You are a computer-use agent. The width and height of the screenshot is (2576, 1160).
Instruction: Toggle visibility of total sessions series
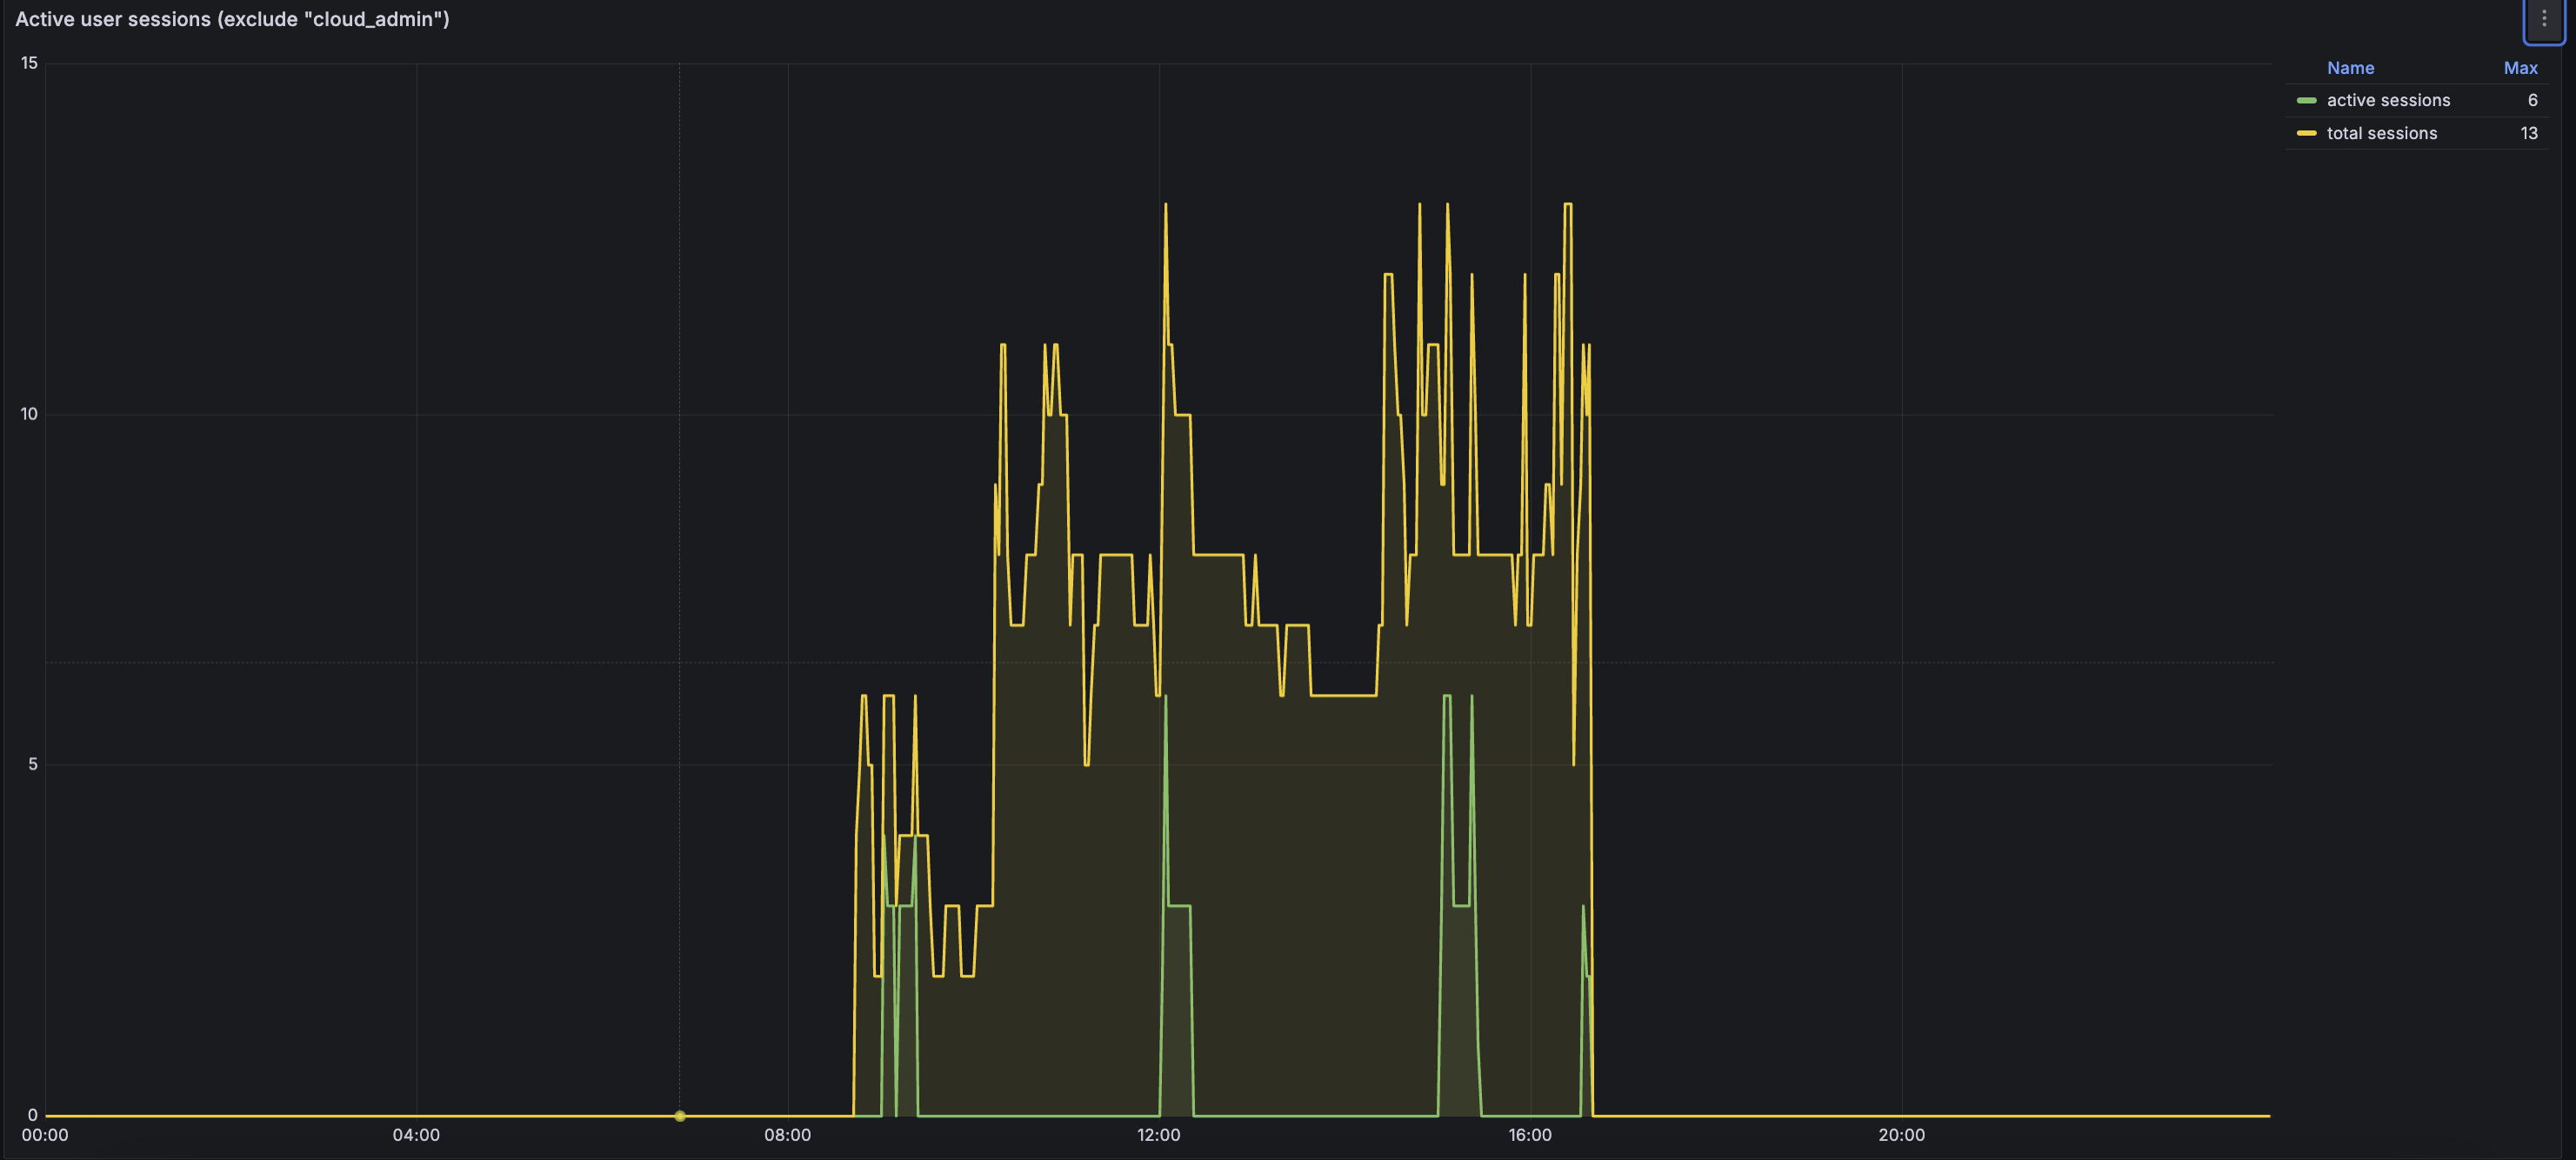(2381, 133)
